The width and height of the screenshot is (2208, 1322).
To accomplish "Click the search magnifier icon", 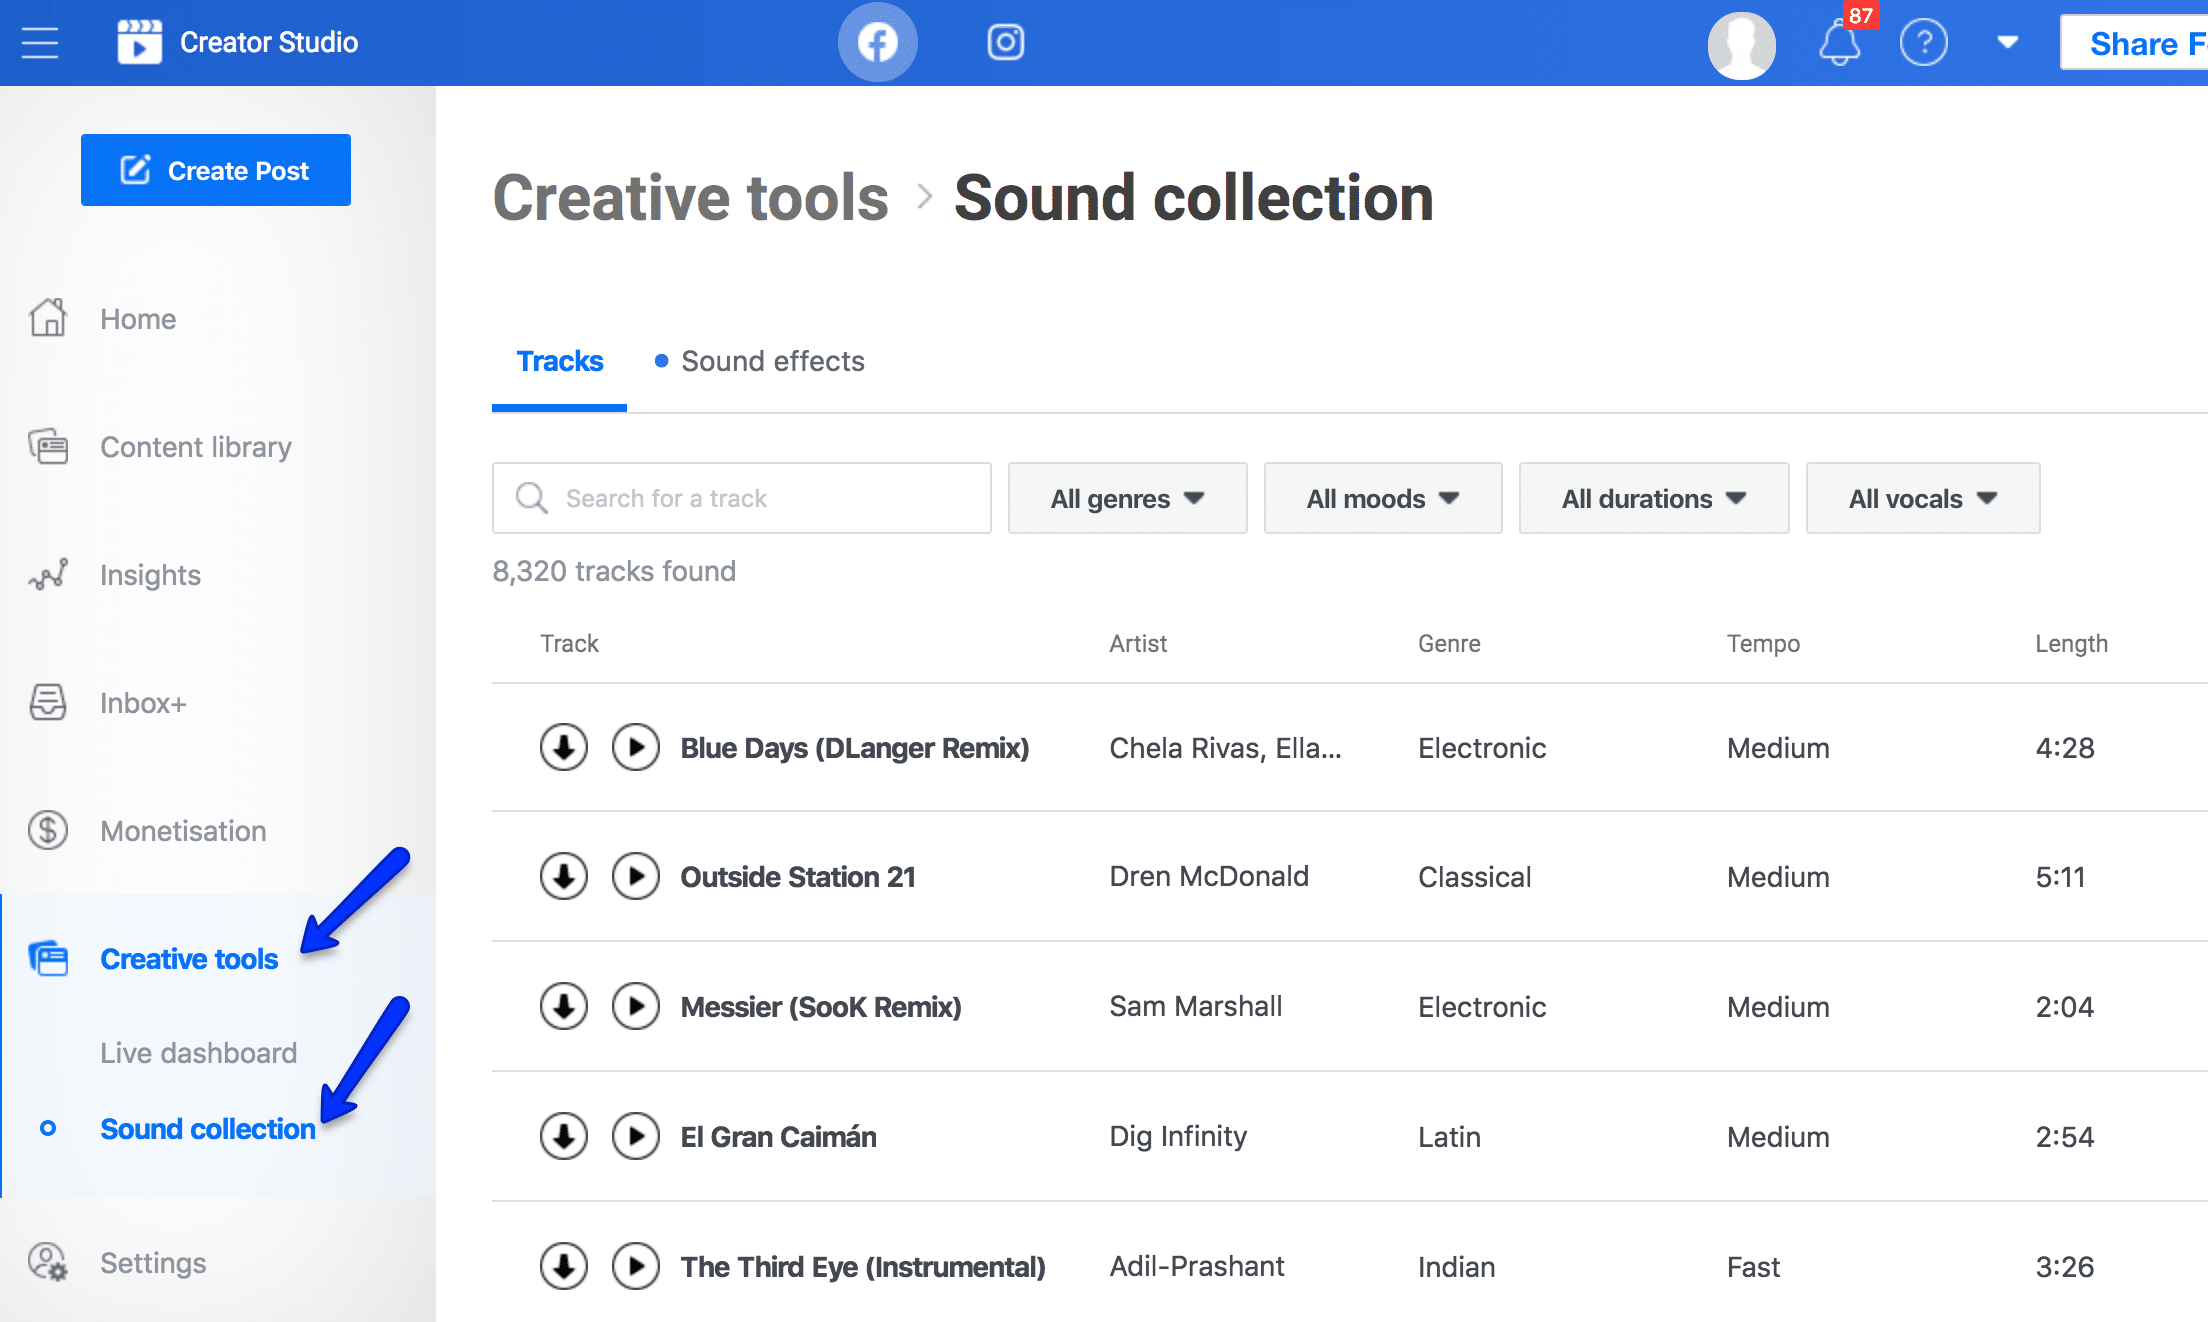I will tap(531, 498).
